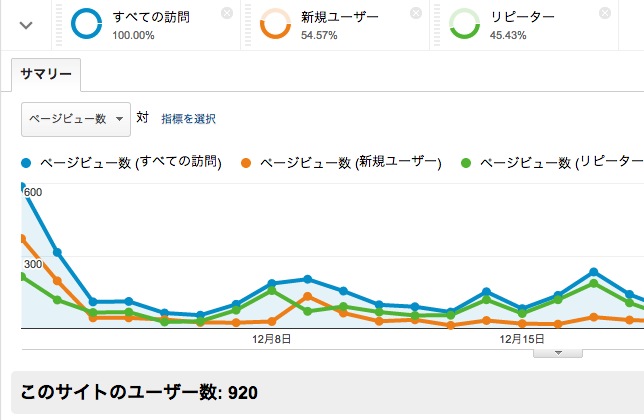Screen dimensions: 644x420
Task: Click the blue legend dot for すべての訪問
Action: click(x=27, y=162)
